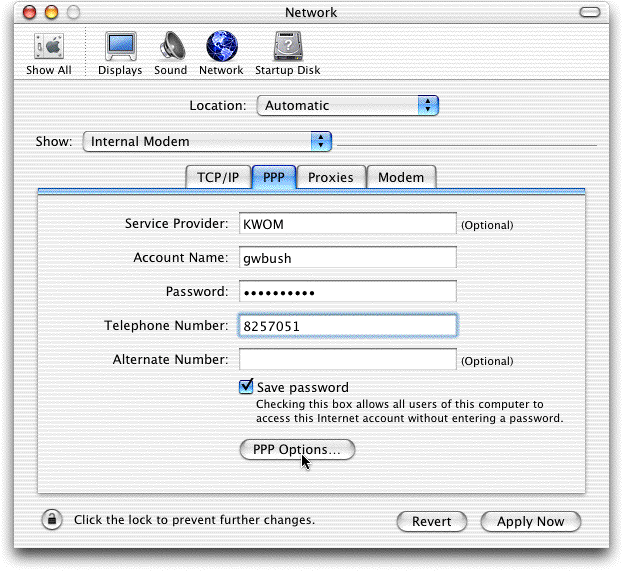Click the Revert button
This screenshot has height=571, width=623.
pyautogui.click(x=431, y=521)
